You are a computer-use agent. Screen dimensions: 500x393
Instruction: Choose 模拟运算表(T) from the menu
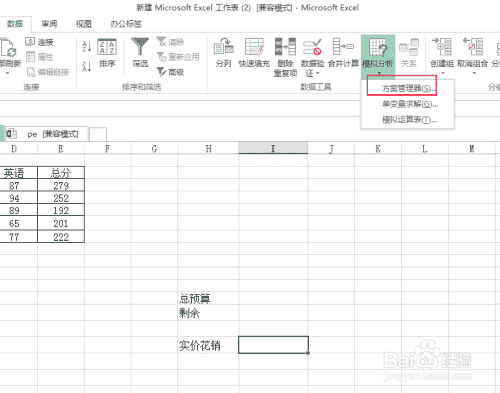(x=407, y=119)
